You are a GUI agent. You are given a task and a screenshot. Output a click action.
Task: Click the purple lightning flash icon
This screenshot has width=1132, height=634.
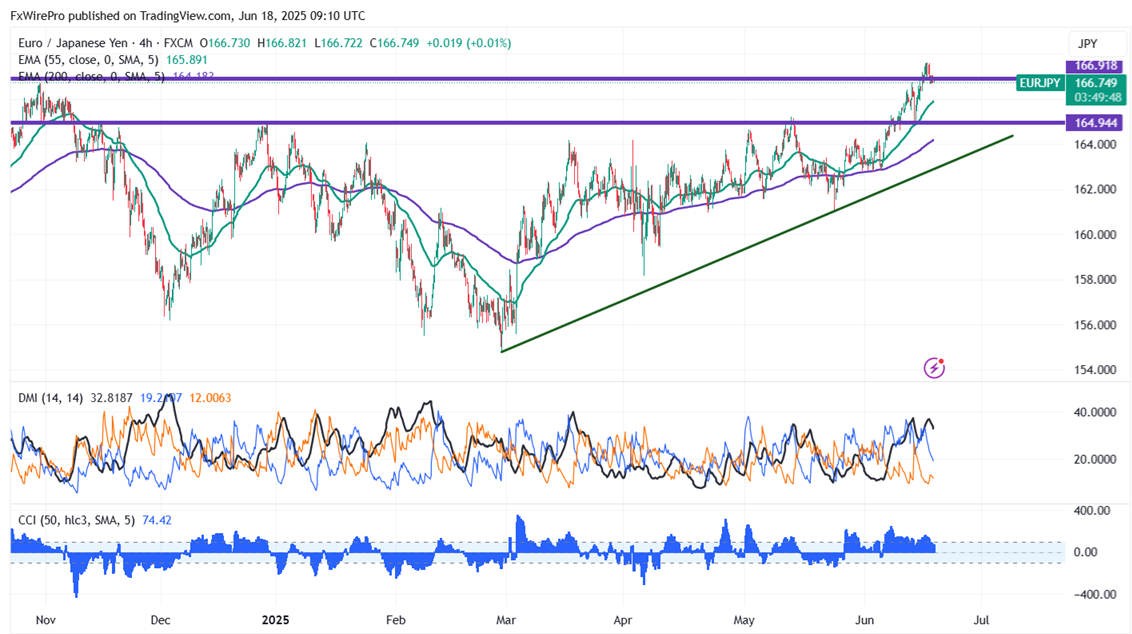(934, 368)
